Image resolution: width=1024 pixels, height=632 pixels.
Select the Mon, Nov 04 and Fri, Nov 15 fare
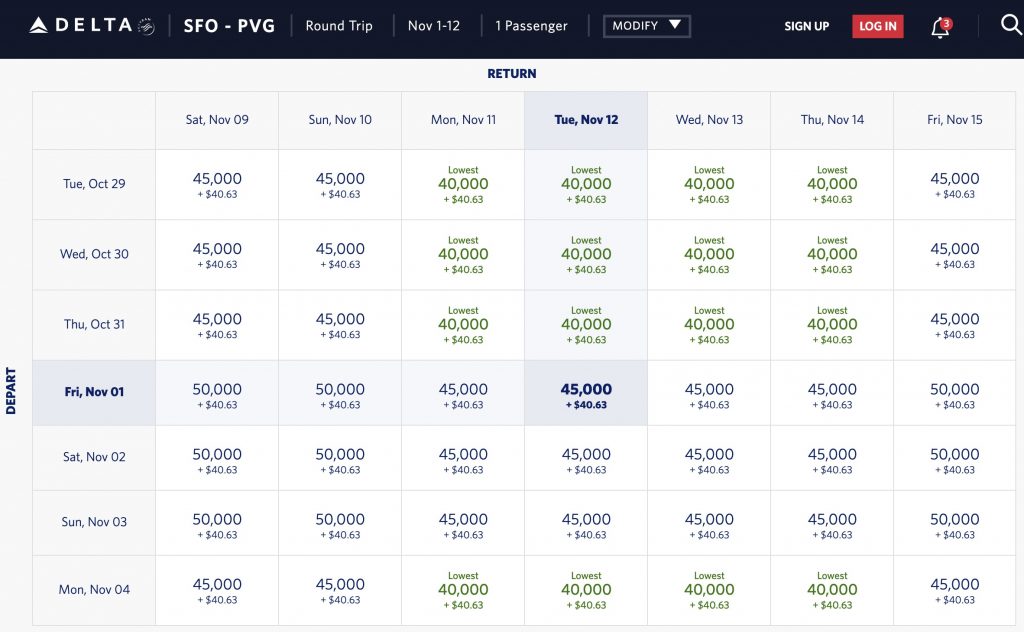coord(955,590)
